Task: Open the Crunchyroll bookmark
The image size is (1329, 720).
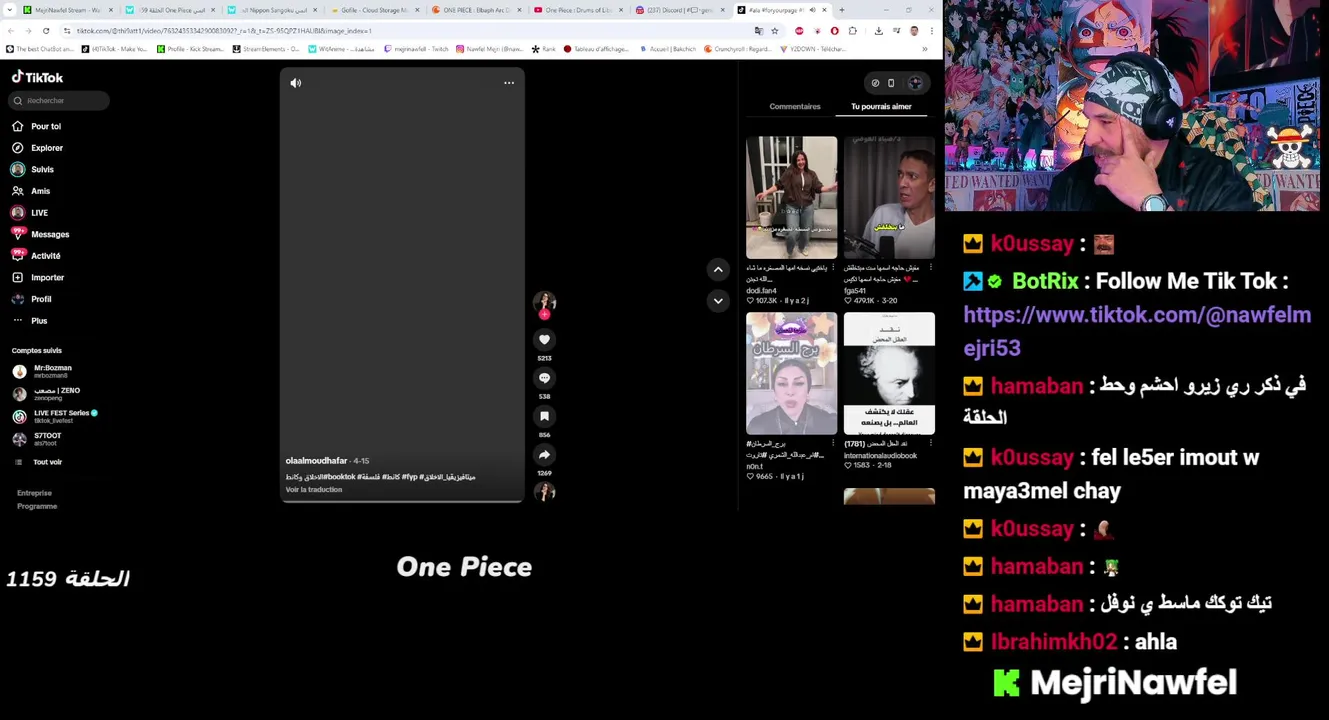Action: tap(738, 49)
